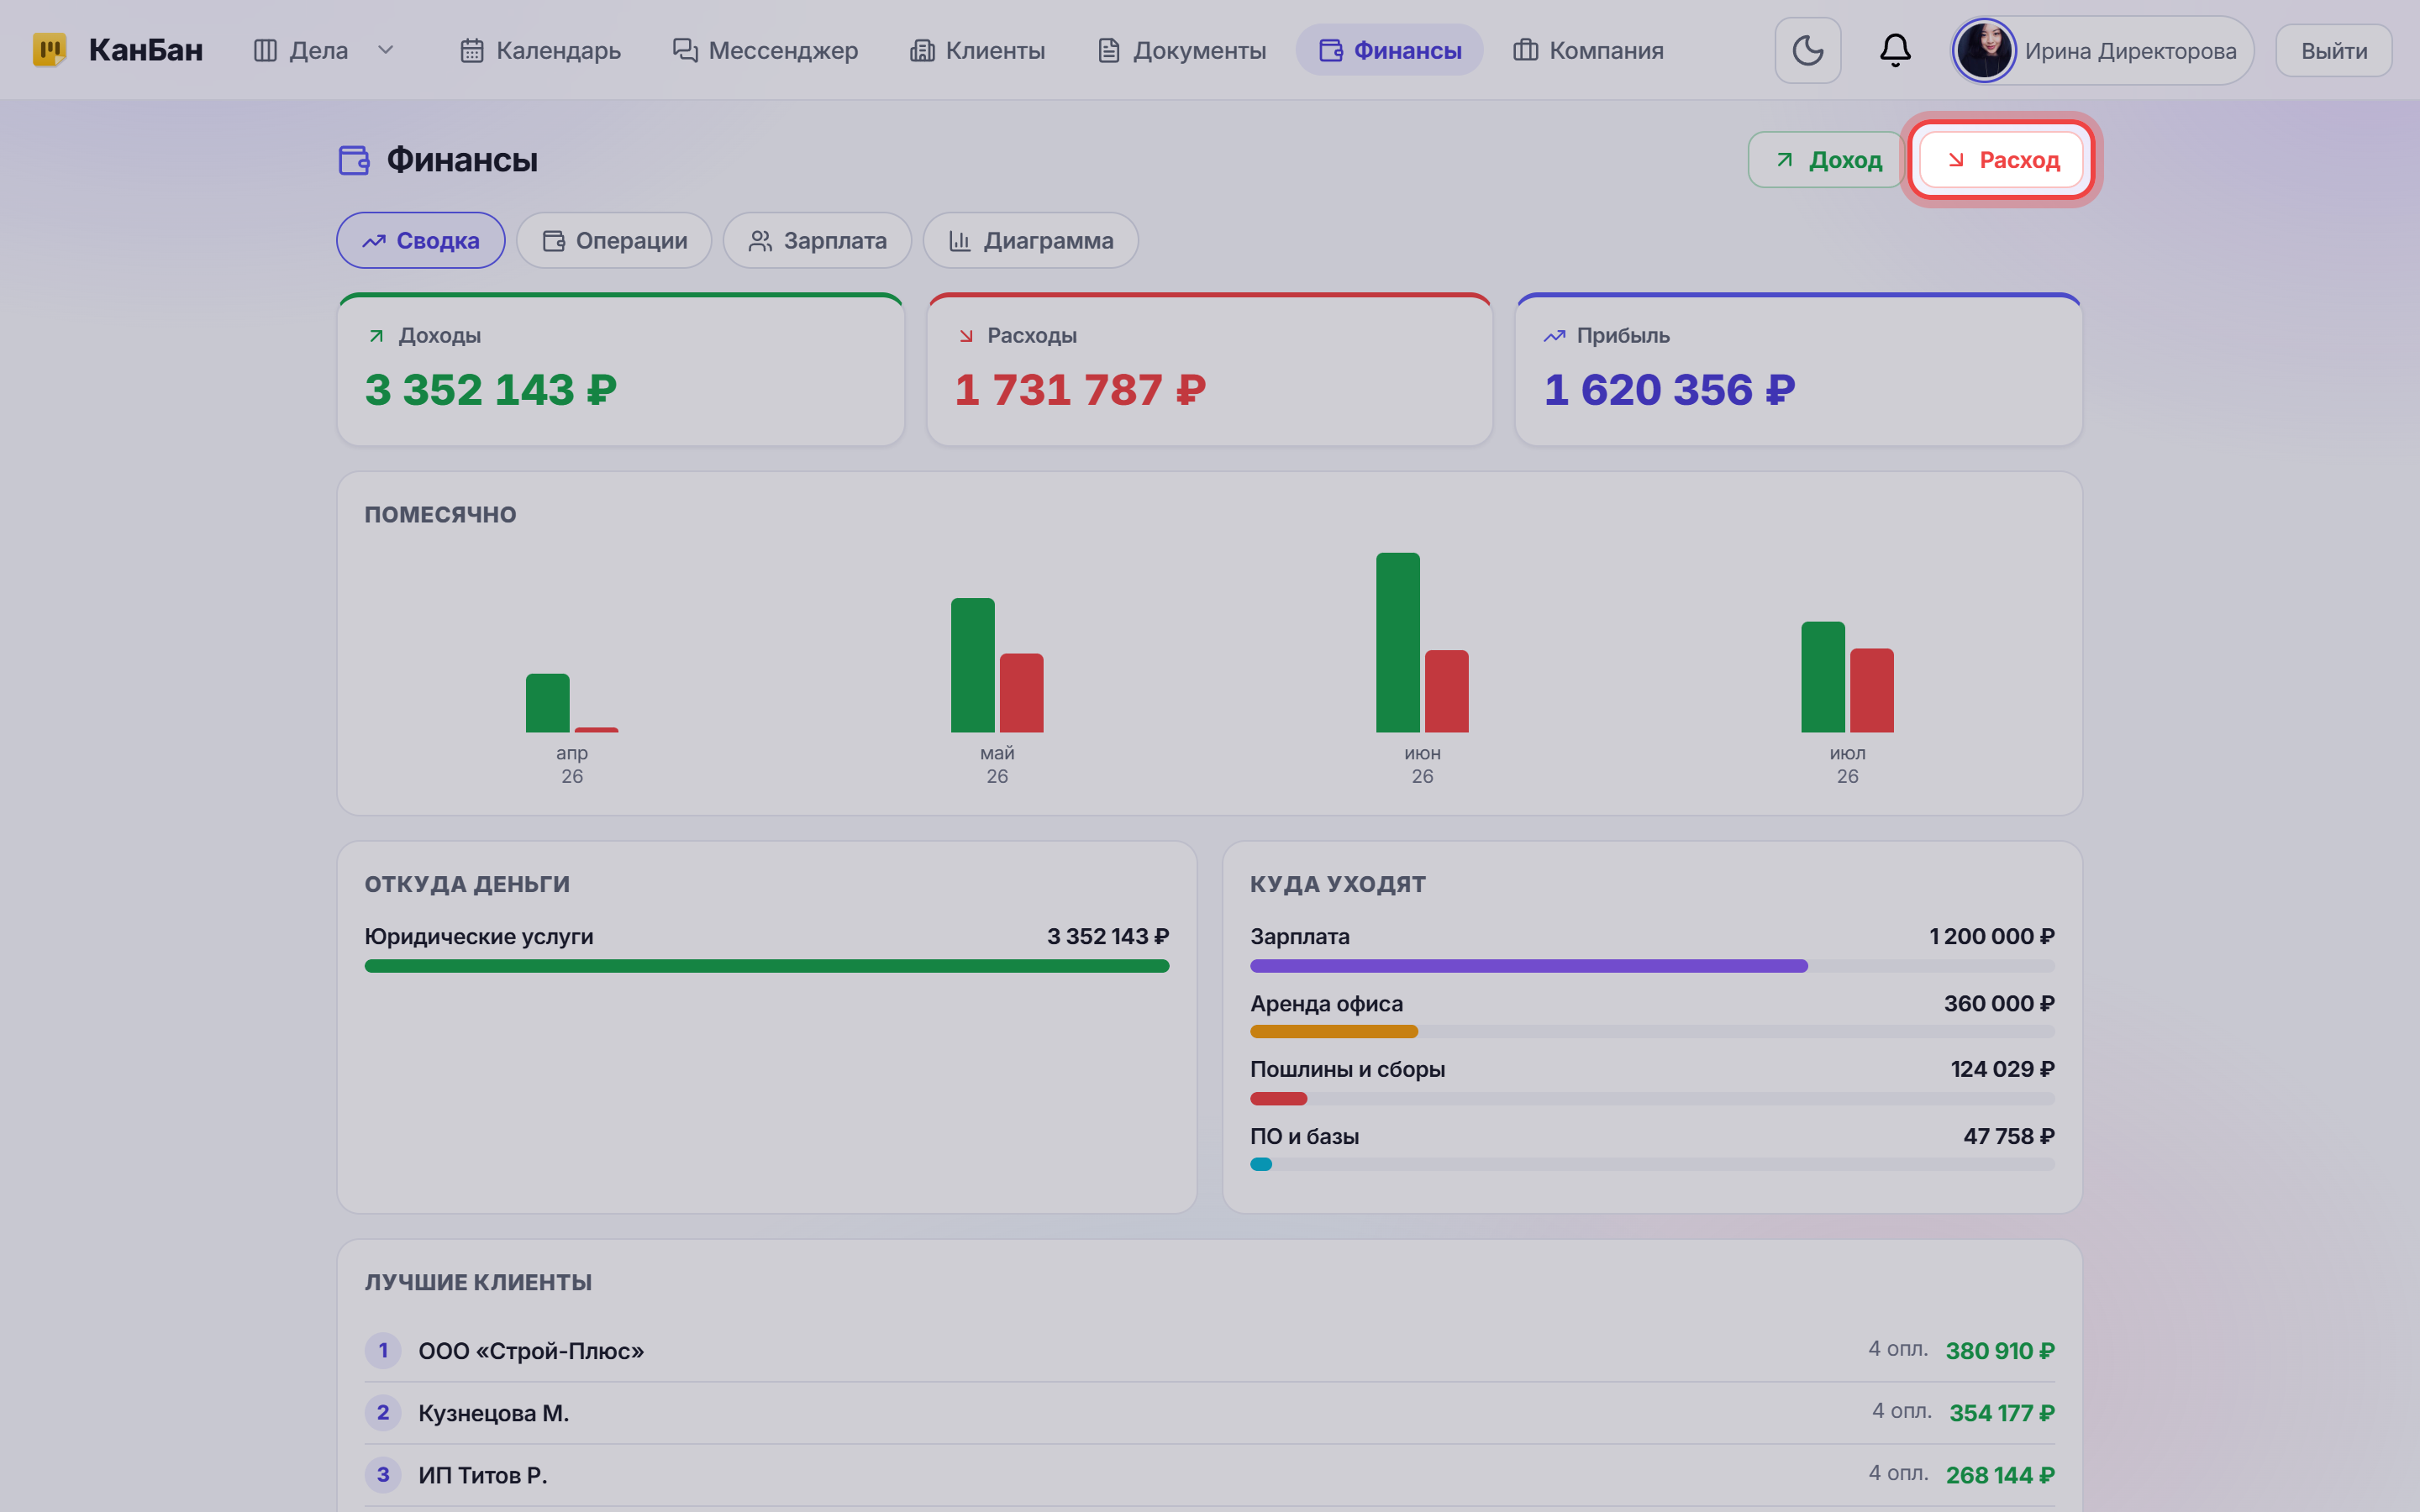
Task: Click Ирина Директорова's avatar picture
Action: click(1983, 50)
